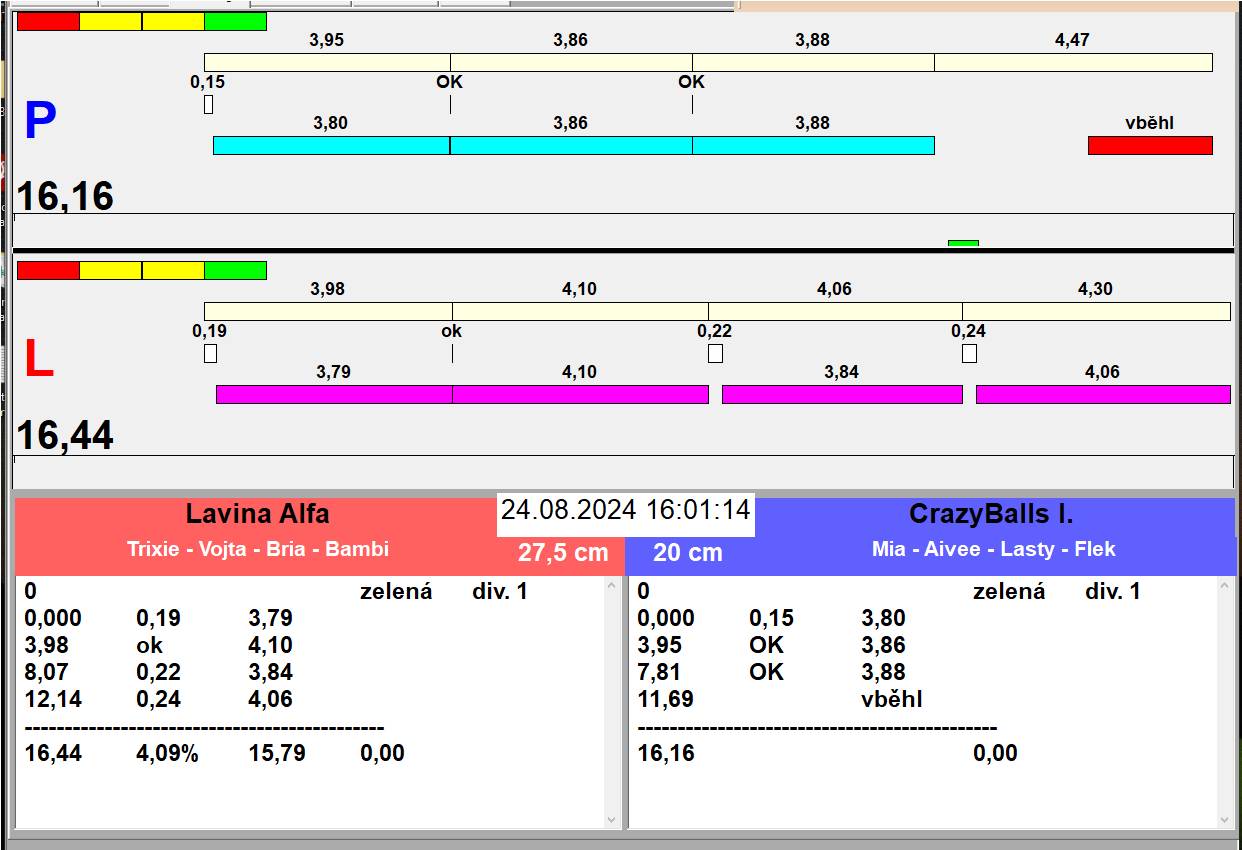
Task: Select the red vběhl bar in the P lane
Action: [x=1150, y=145]
